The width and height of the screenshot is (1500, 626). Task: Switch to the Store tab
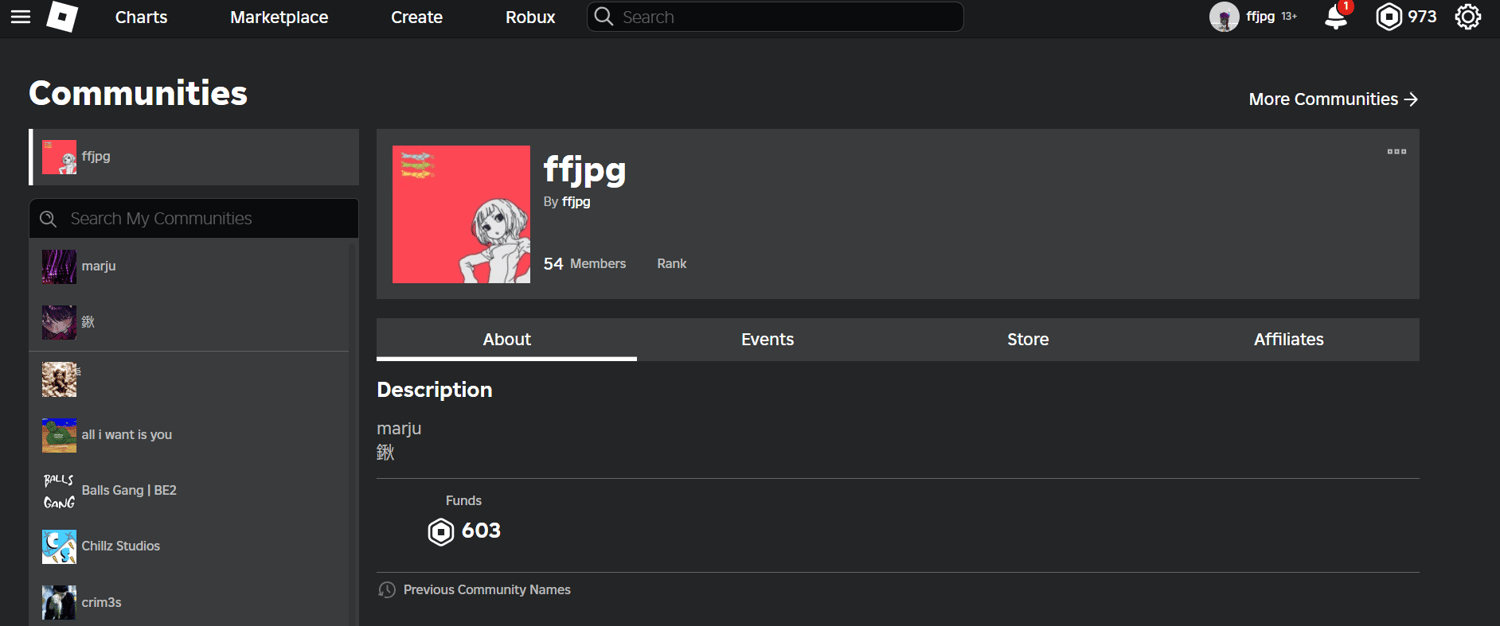pyautogui.click(x=1028, y=340)
